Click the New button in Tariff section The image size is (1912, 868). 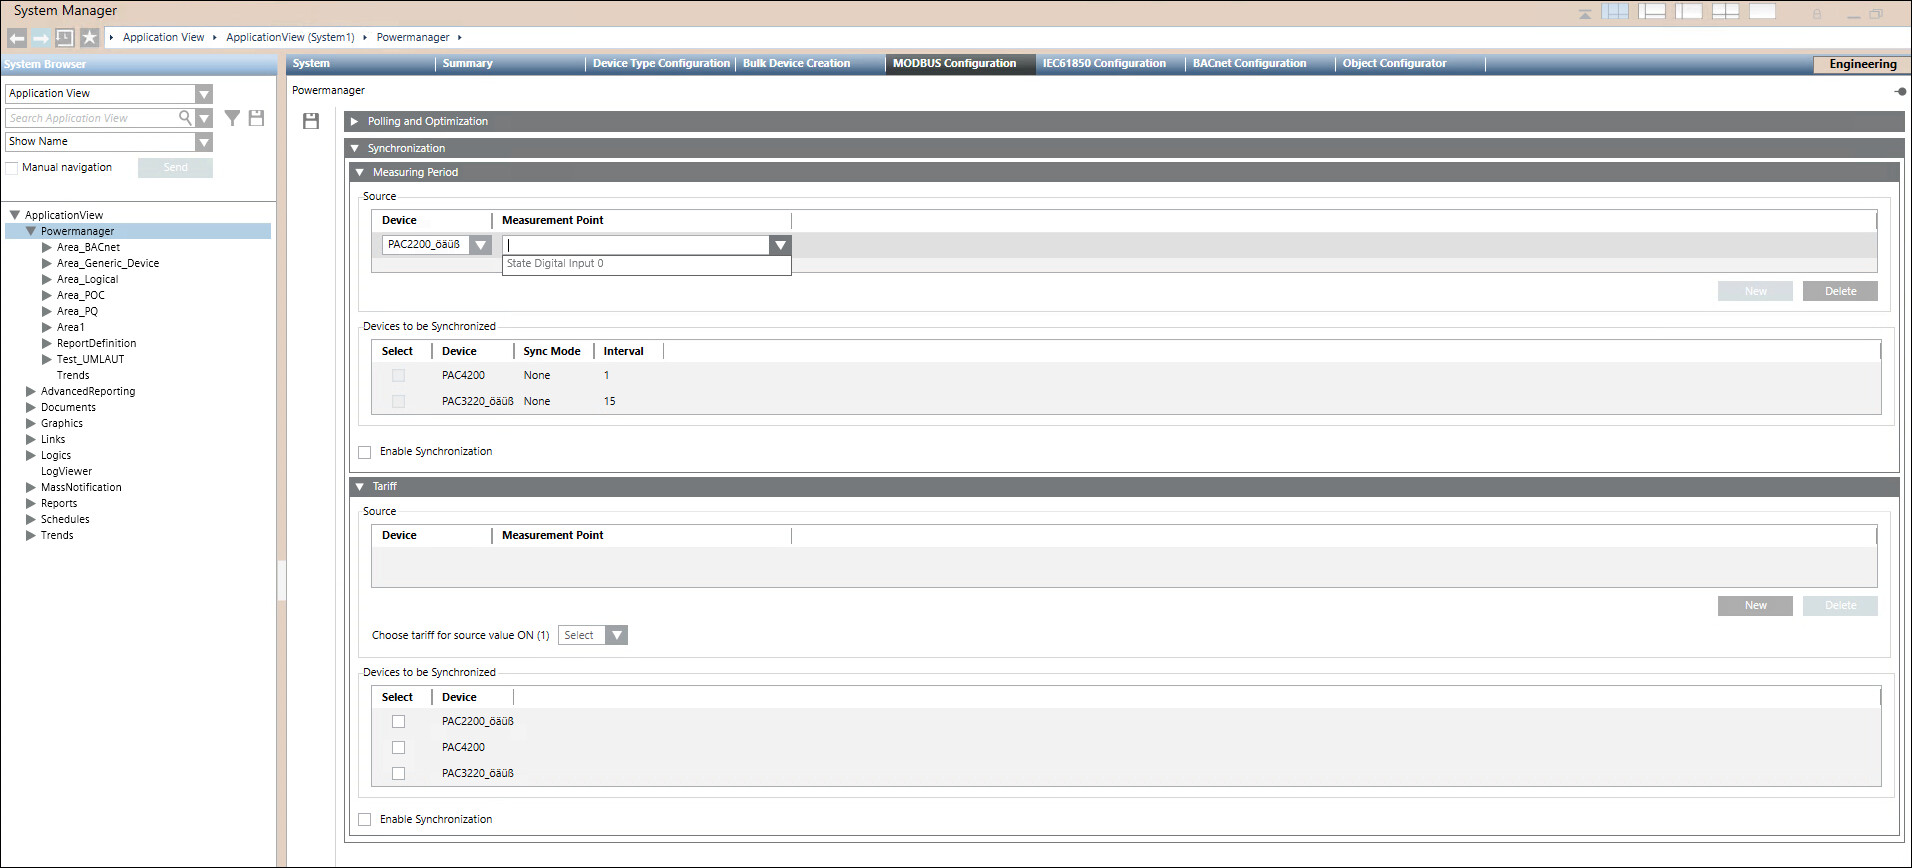click(1755, 606)
